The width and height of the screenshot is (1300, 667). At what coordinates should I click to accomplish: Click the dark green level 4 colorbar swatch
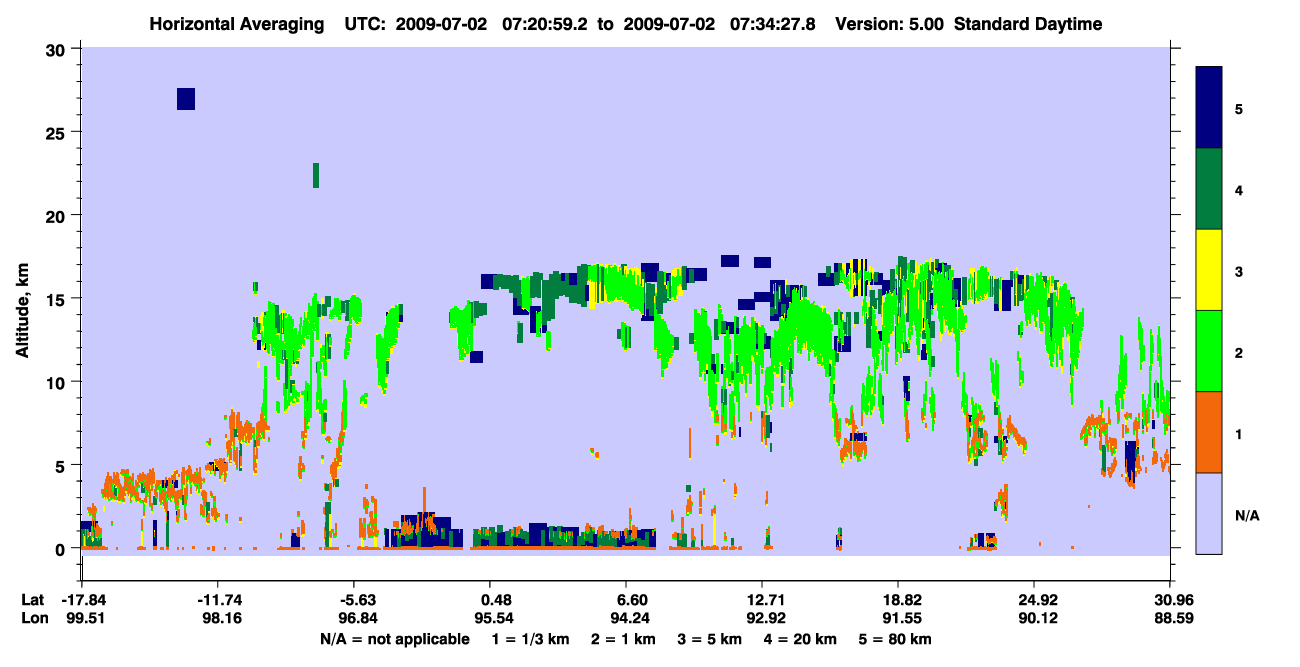pos(1209,189)
